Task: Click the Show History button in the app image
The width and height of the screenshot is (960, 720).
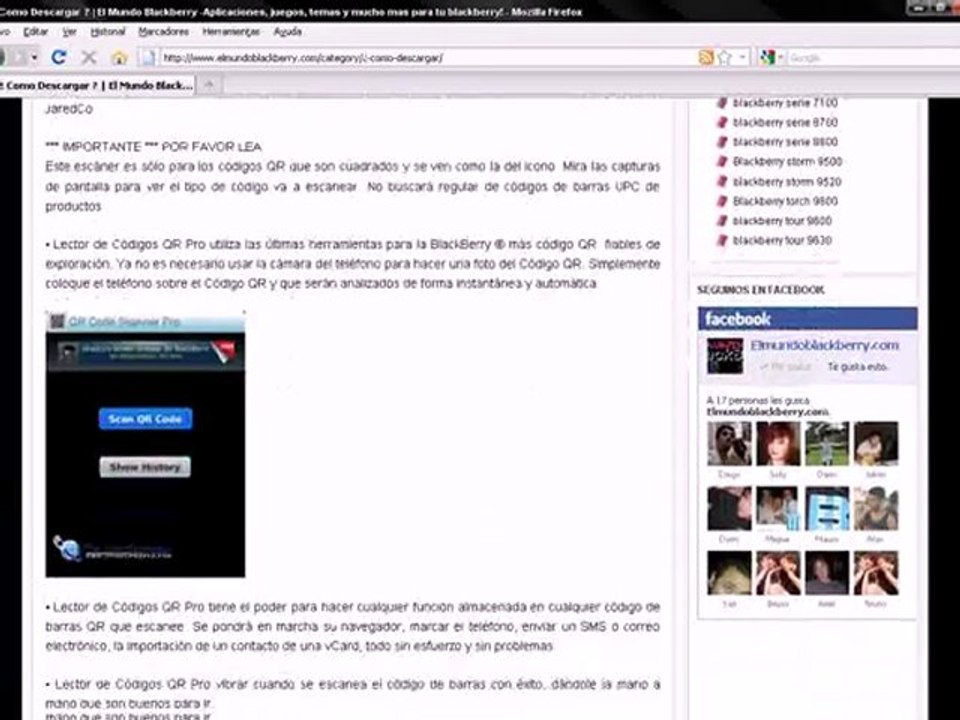Action: [x=145, y=467]
